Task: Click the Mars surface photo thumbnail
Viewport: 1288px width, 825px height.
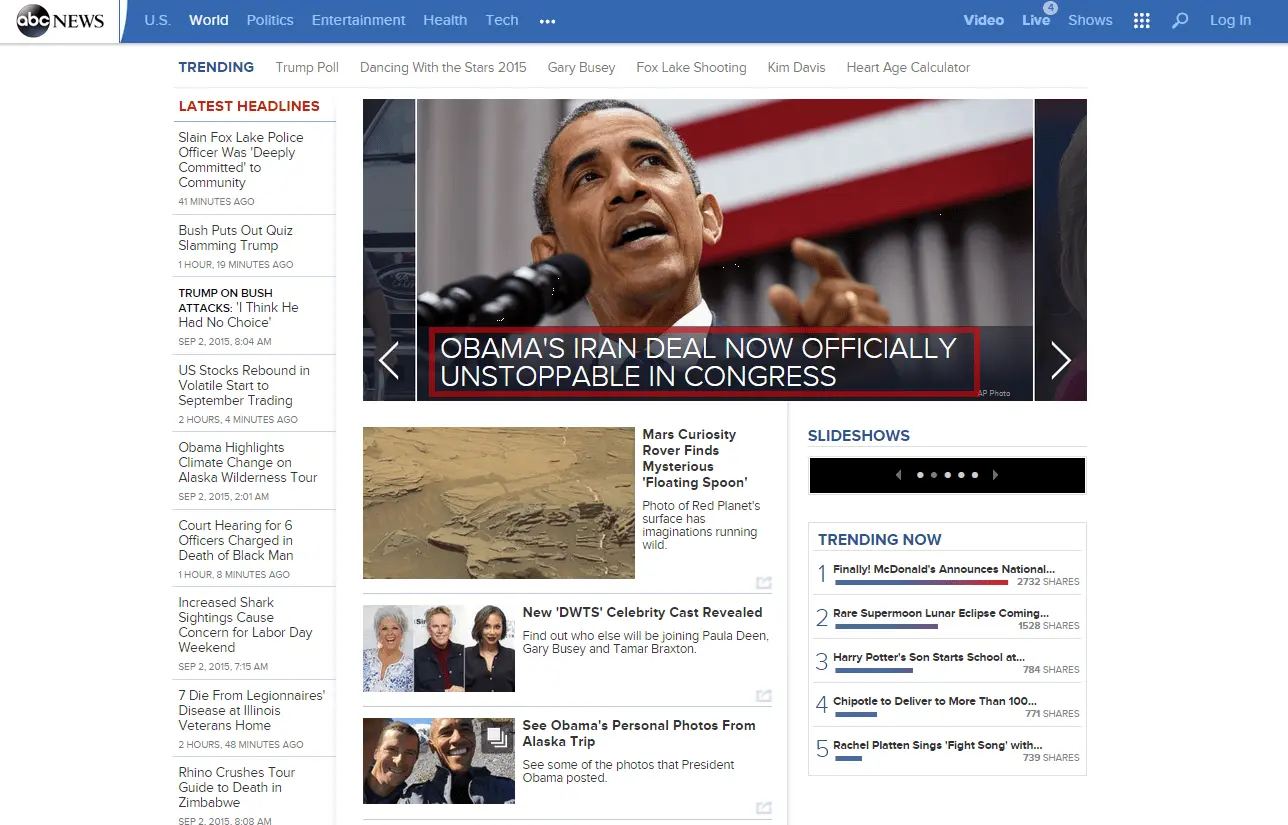Action: 499,503
